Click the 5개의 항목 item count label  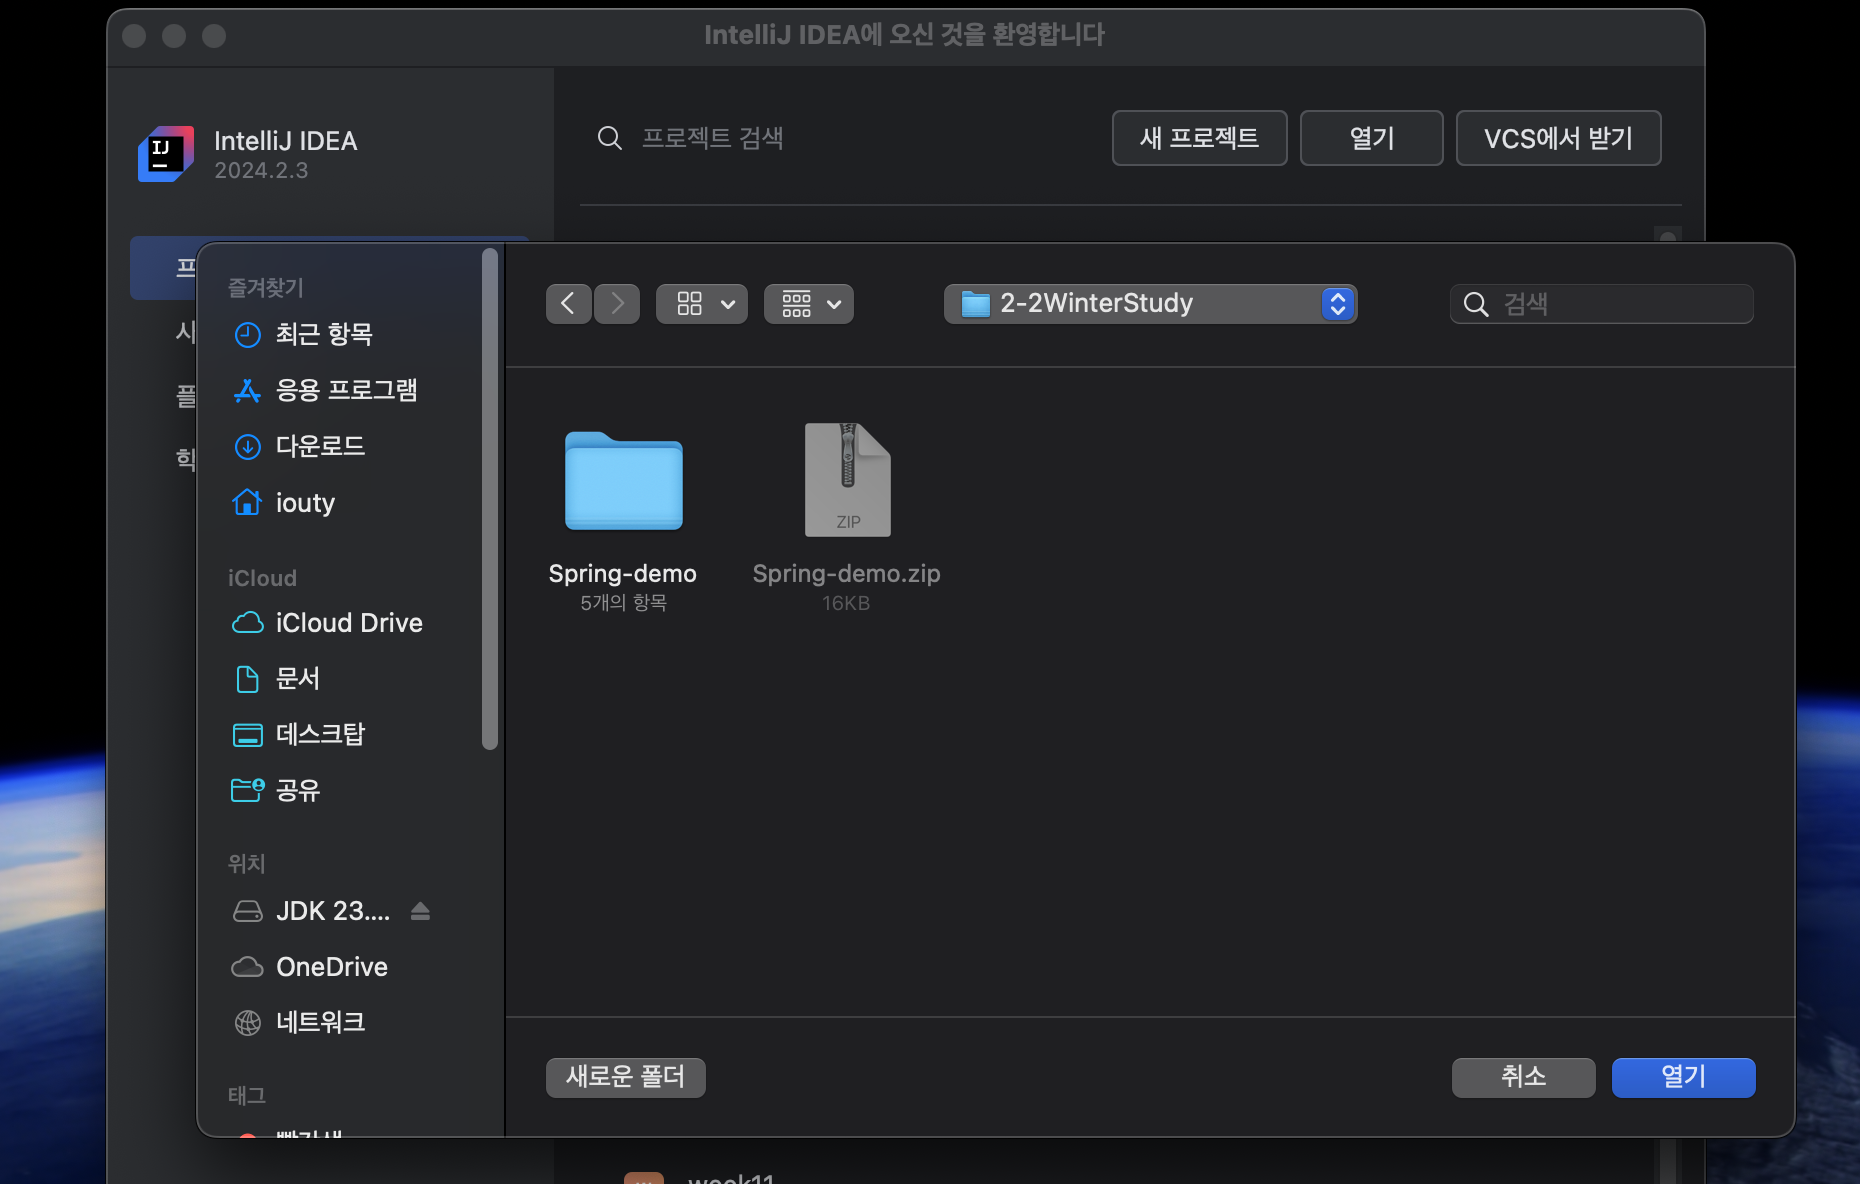pyautogui.click(x=623, y=602)
